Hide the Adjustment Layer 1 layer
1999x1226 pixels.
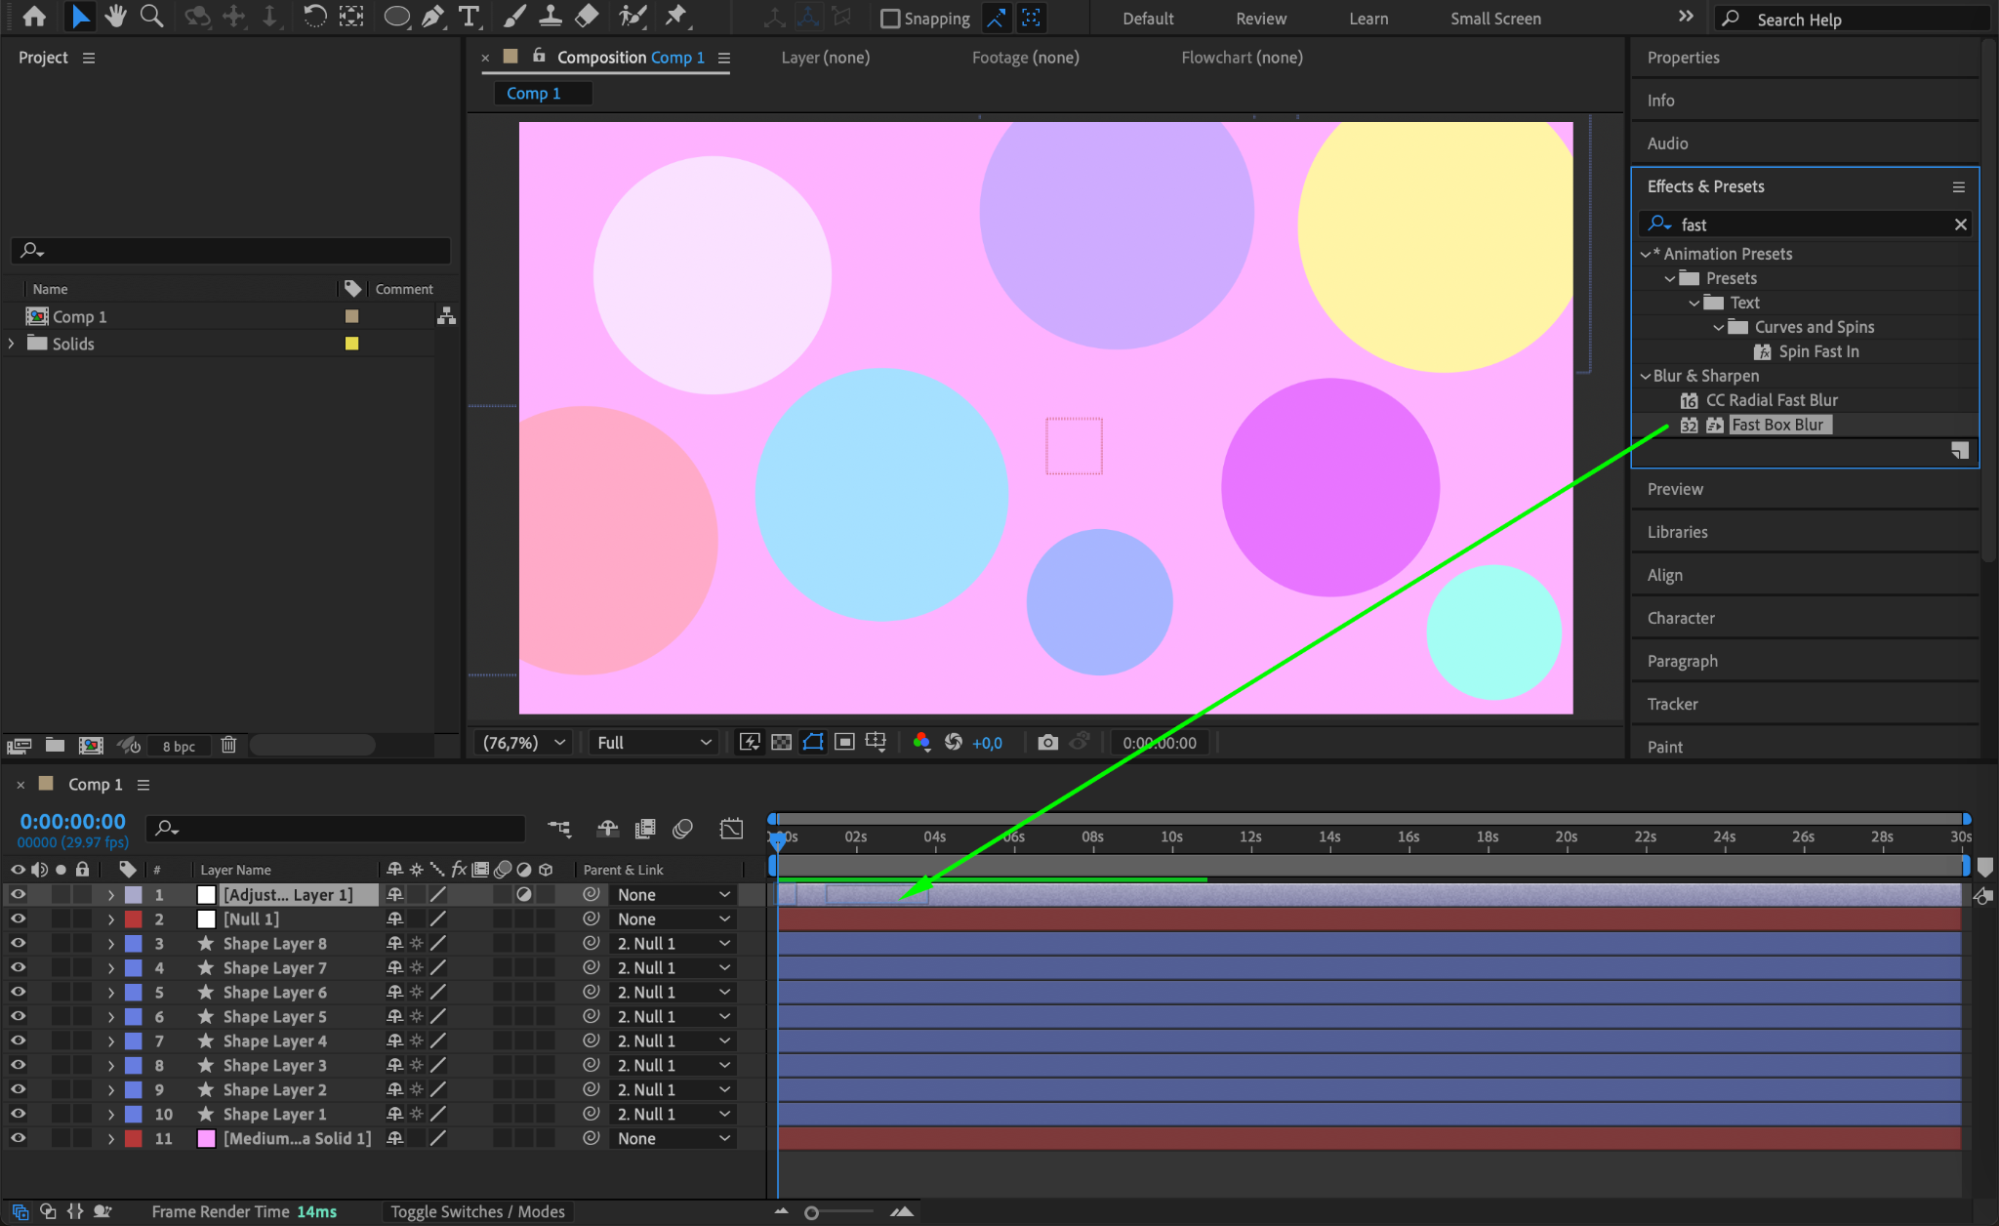click(18, 894)
